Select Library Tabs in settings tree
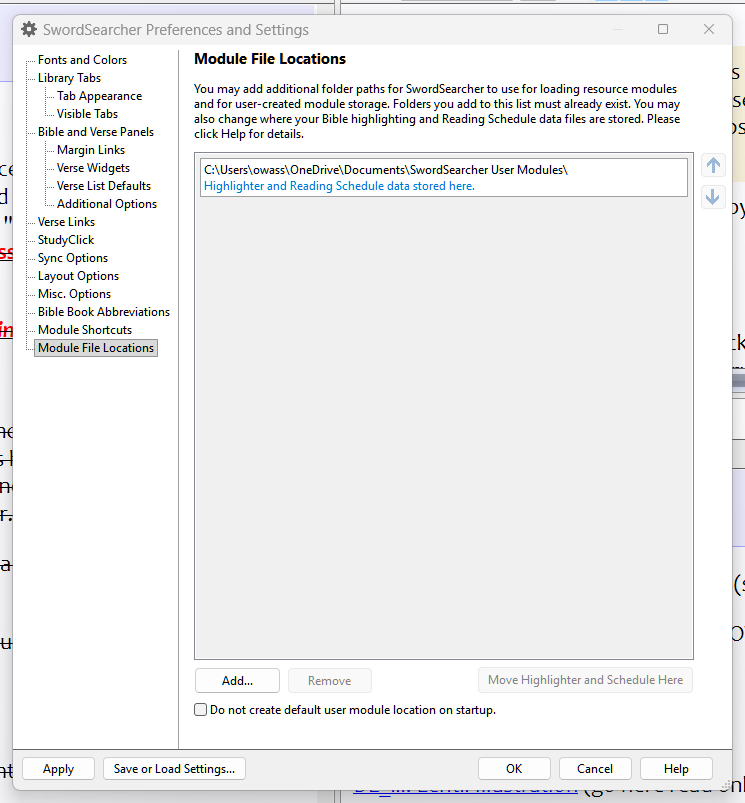745x803 pixels. point(69,78)
